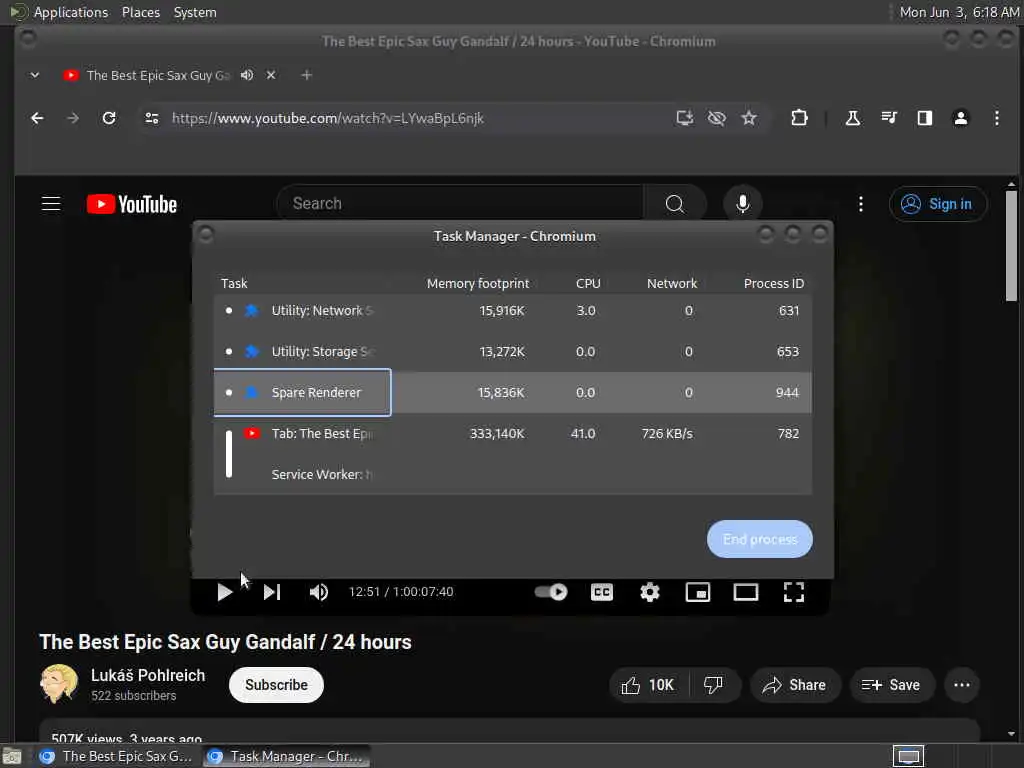This screenshot has width=1024, height=768.
Task: Mute the video player volume
Action: tap(319, 592)
